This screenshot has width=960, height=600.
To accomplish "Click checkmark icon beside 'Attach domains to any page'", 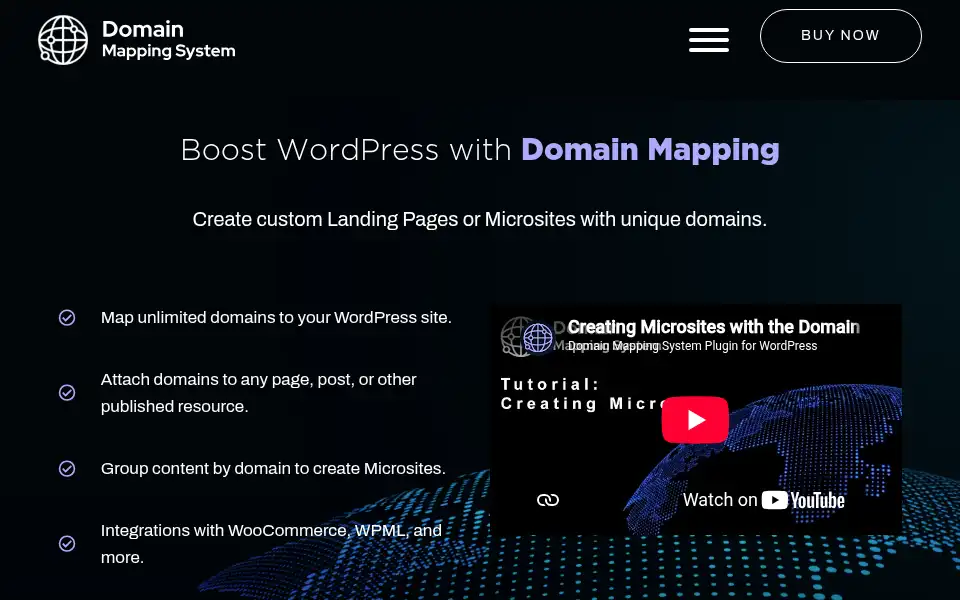I will [x=67, y=392].
